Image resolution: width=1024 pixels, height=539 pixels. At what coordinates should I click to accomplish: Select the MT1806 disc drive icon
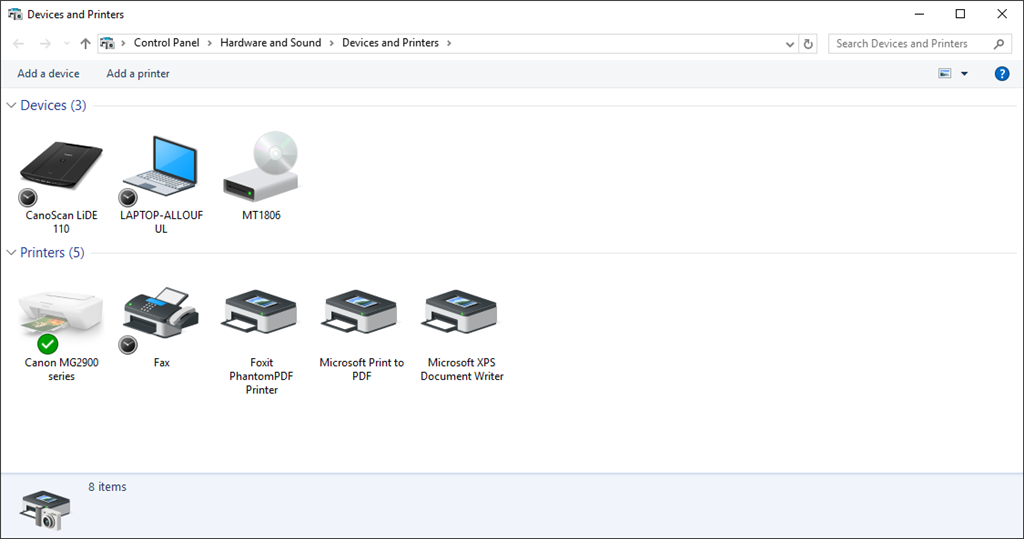(261, 166)
